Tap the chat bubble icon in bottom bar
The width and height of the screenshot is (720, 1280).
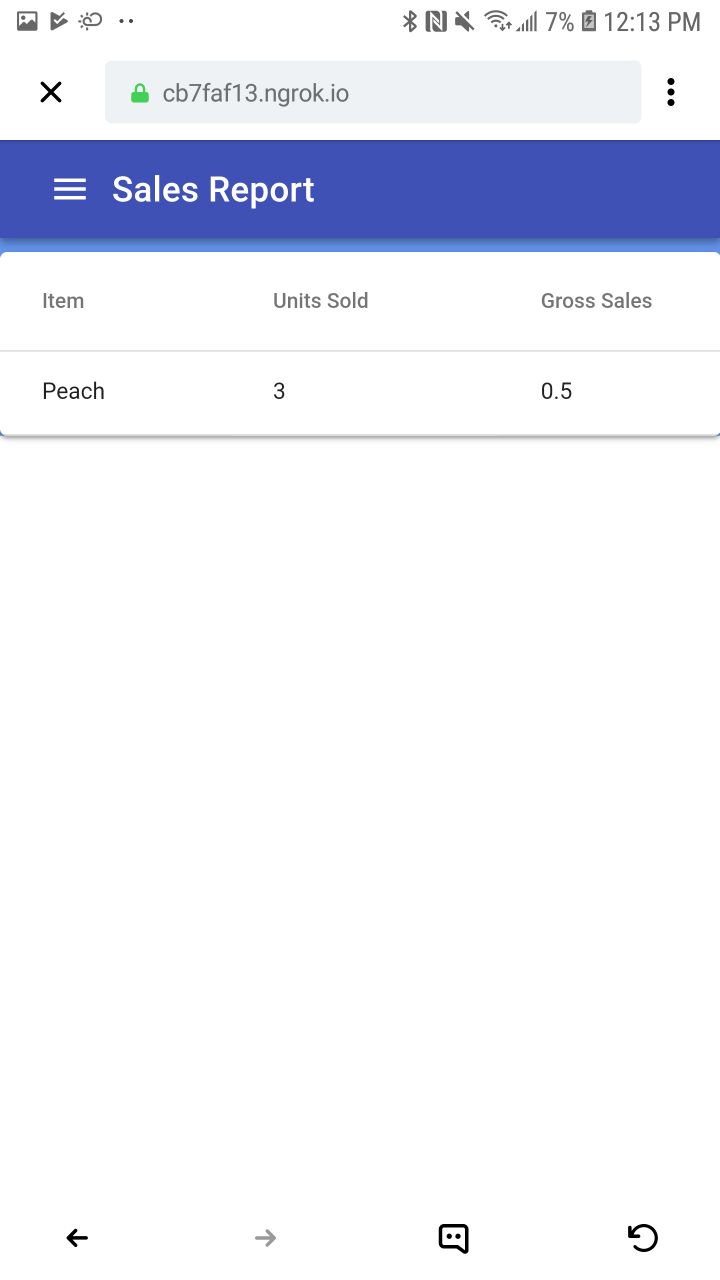coord(453,1238)
